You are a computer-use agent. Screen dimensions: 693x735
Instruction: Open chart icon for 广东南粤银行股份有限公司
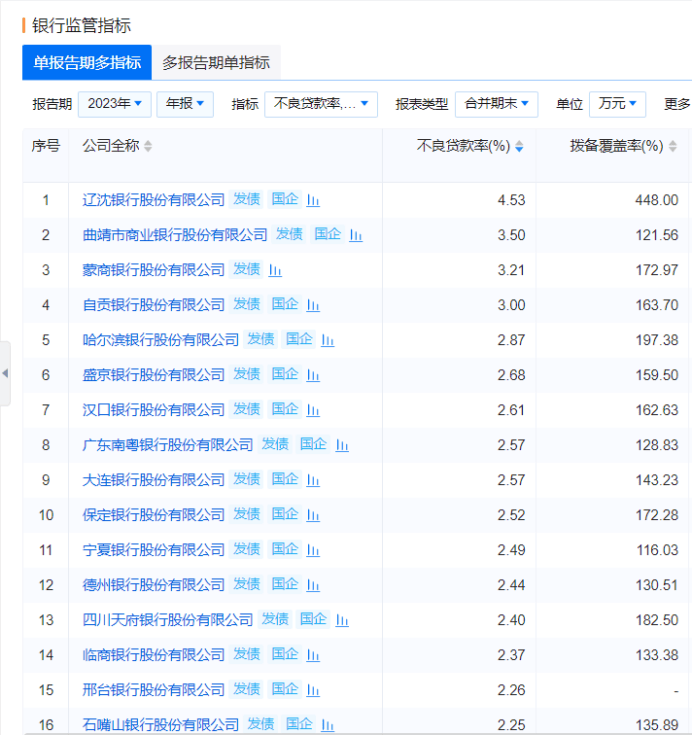pos(342,445)
